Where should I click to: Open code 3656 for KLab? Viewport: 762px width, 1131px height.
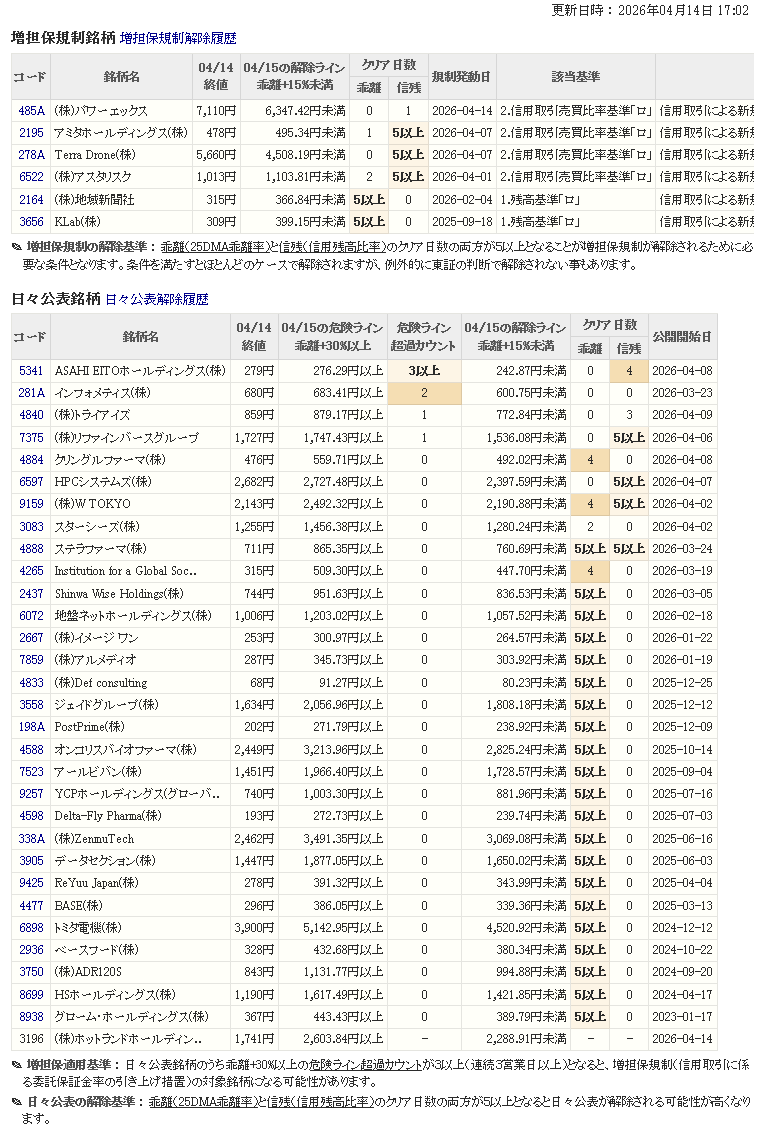coord(31,221)
